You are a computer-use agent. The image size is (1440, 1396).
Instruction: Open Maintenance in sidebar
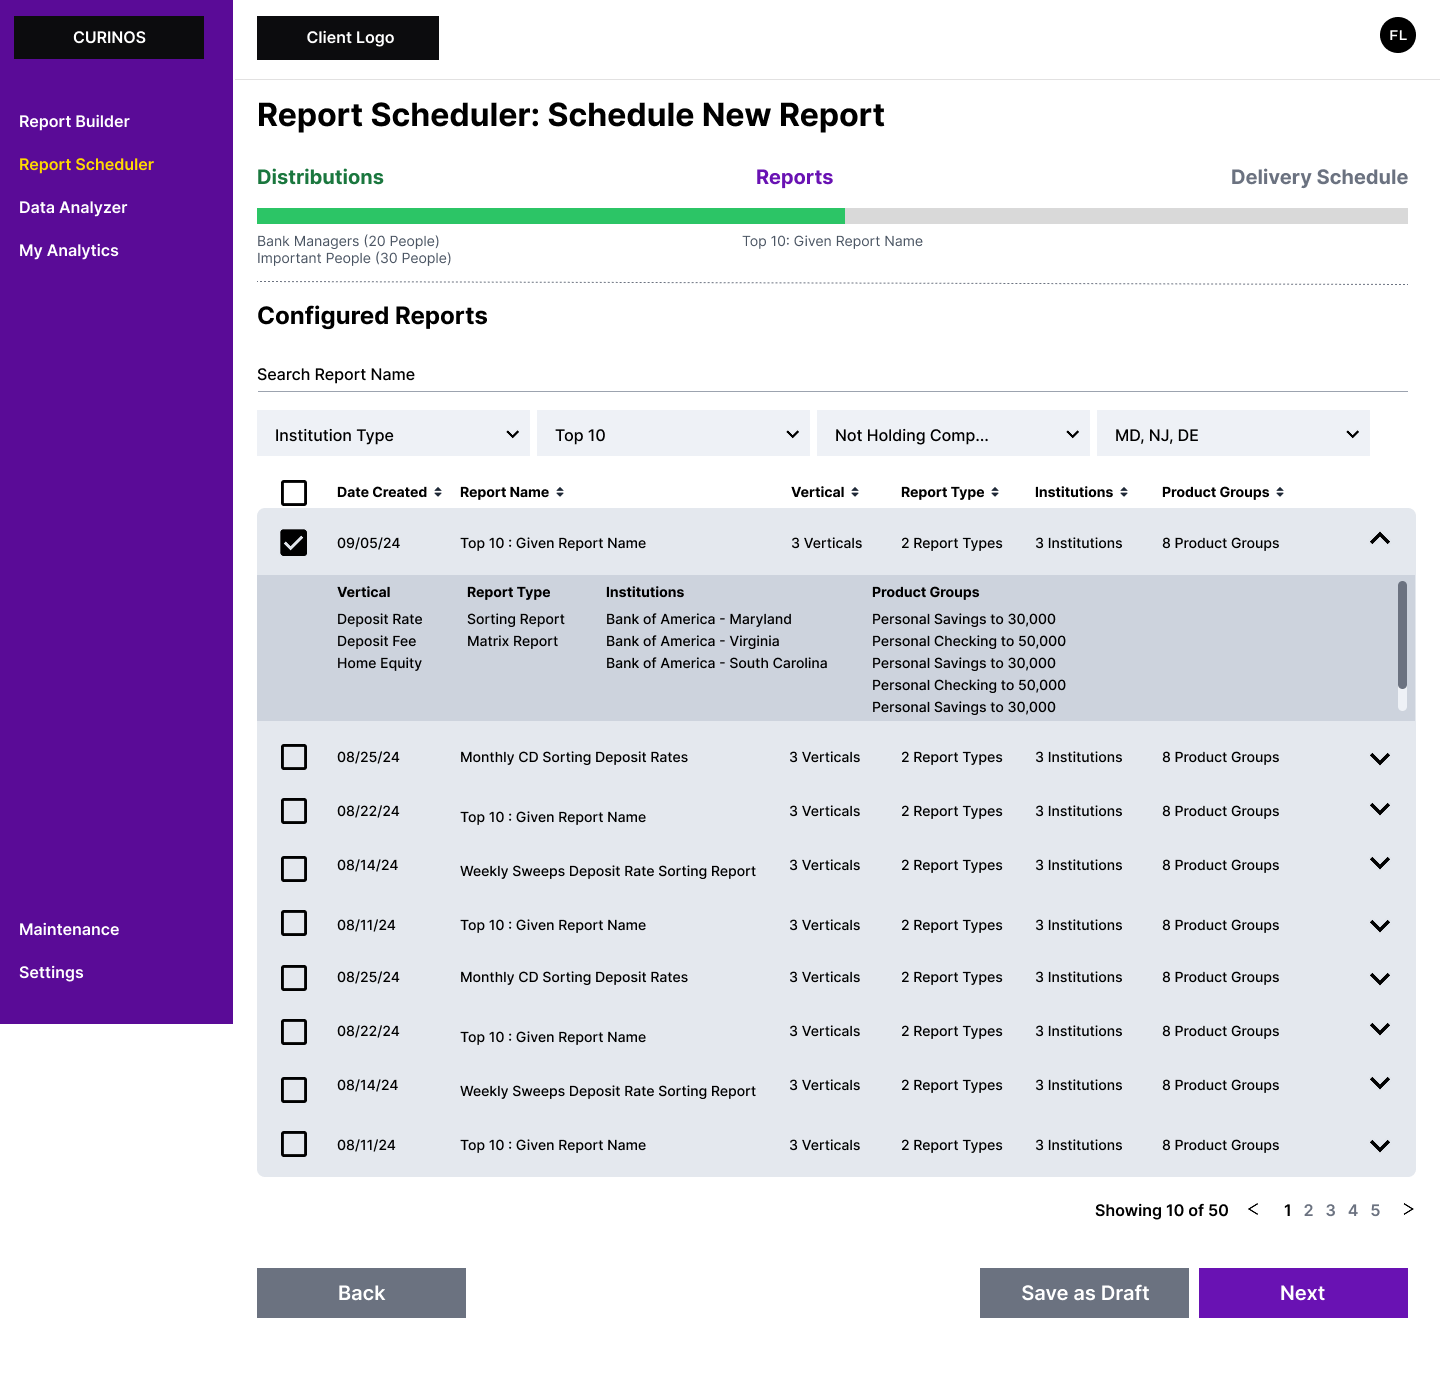tap(69, 929)
